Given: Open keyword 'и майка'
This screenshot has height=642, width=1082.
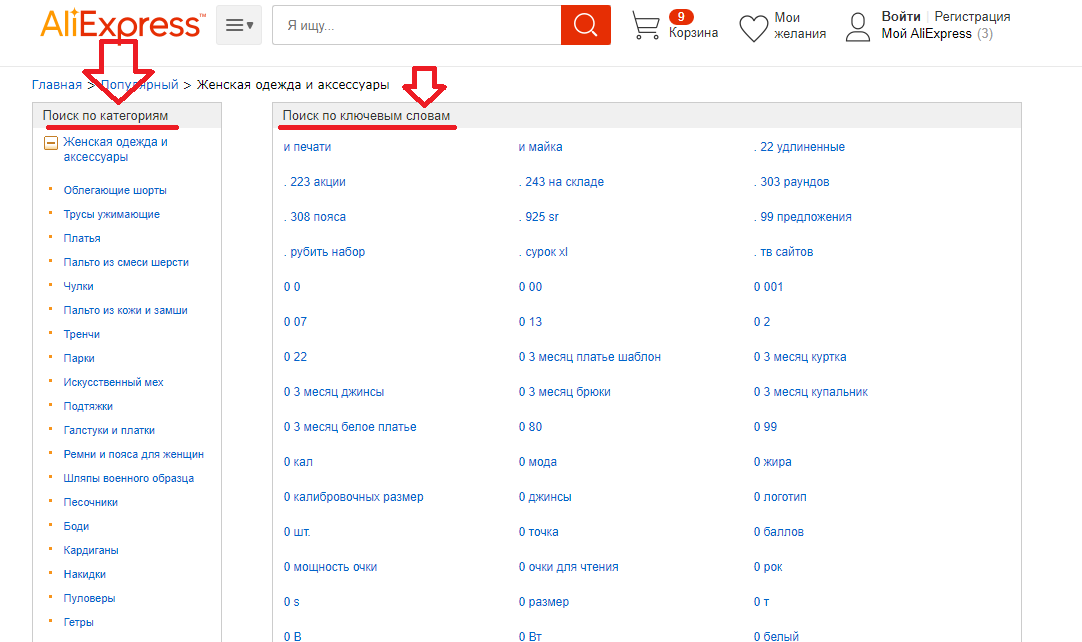Looking at the screenshot, I should [x=540, y=147].
